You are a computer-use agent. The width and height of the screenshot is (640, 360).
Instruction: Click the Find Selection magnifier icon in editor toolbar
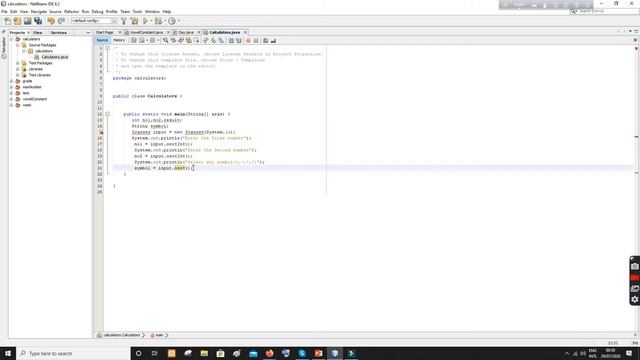165,40
